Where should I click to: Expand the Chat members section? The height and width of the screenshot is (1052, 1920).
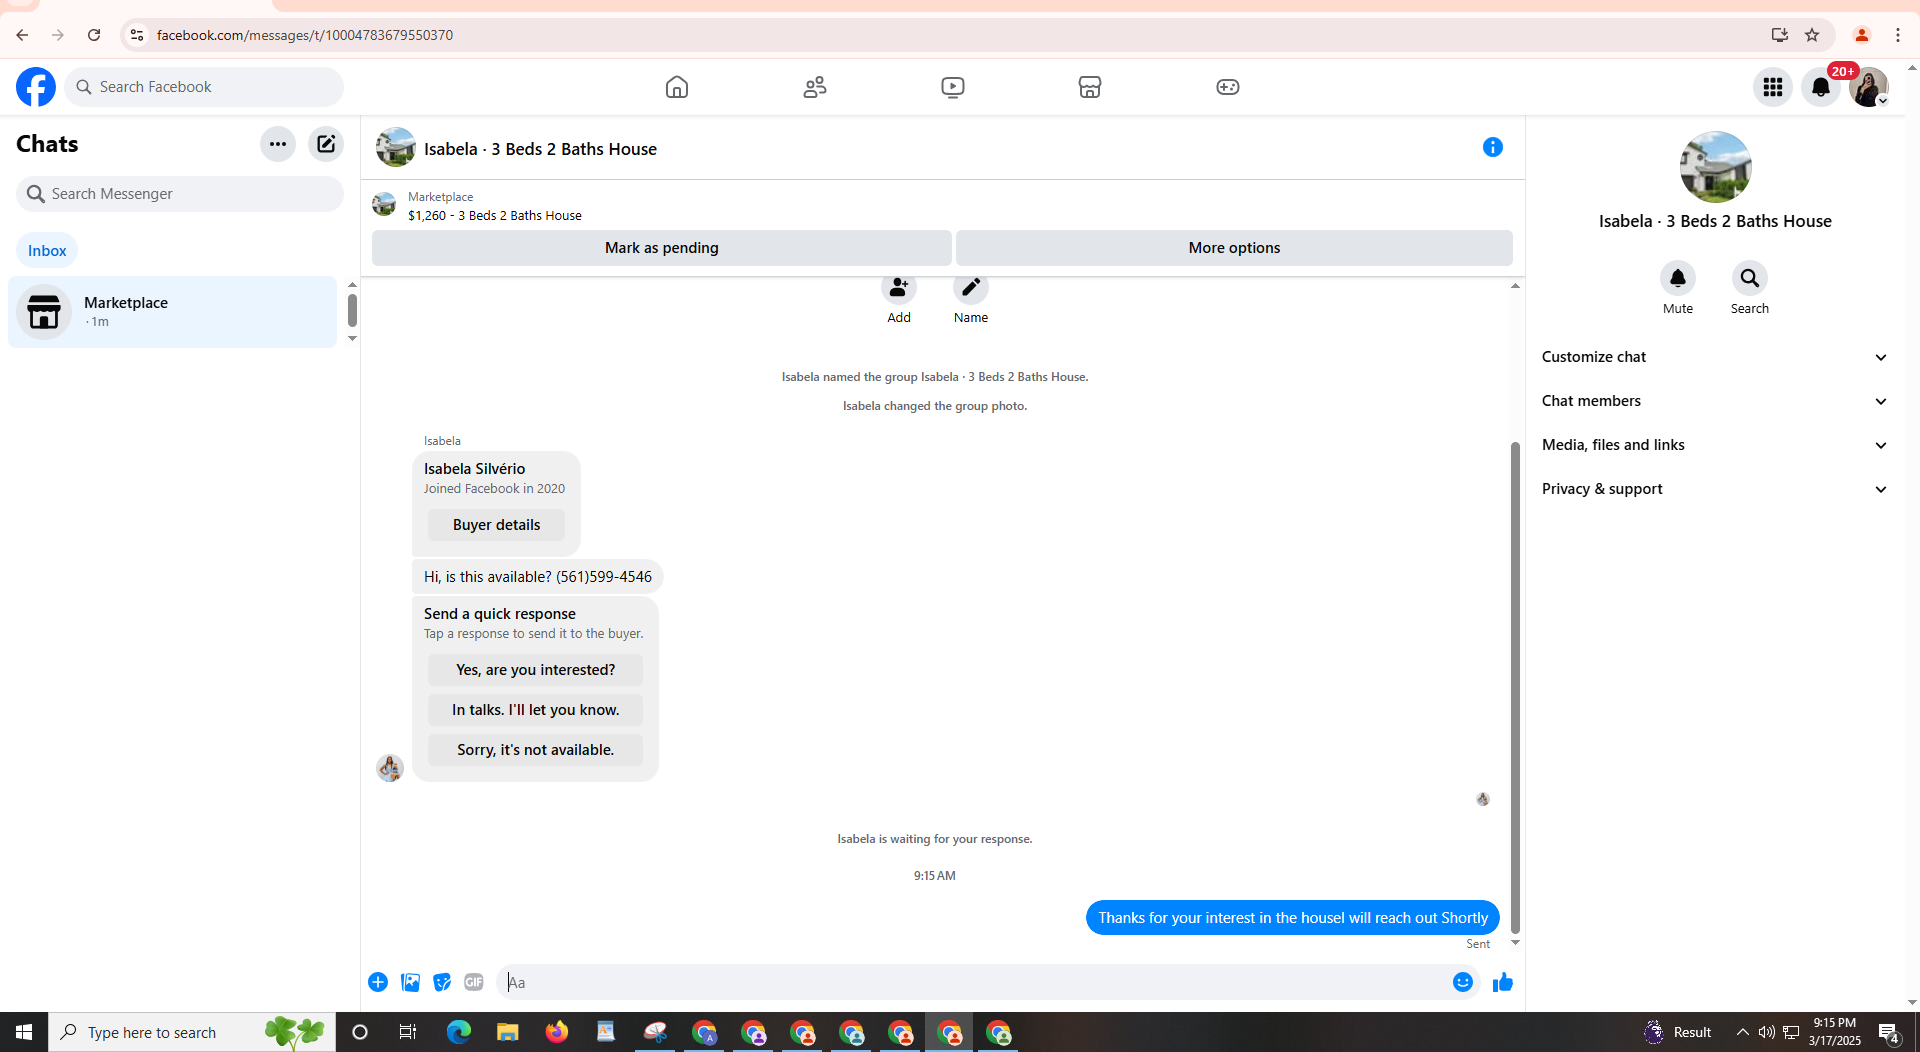click(1715, 401)
